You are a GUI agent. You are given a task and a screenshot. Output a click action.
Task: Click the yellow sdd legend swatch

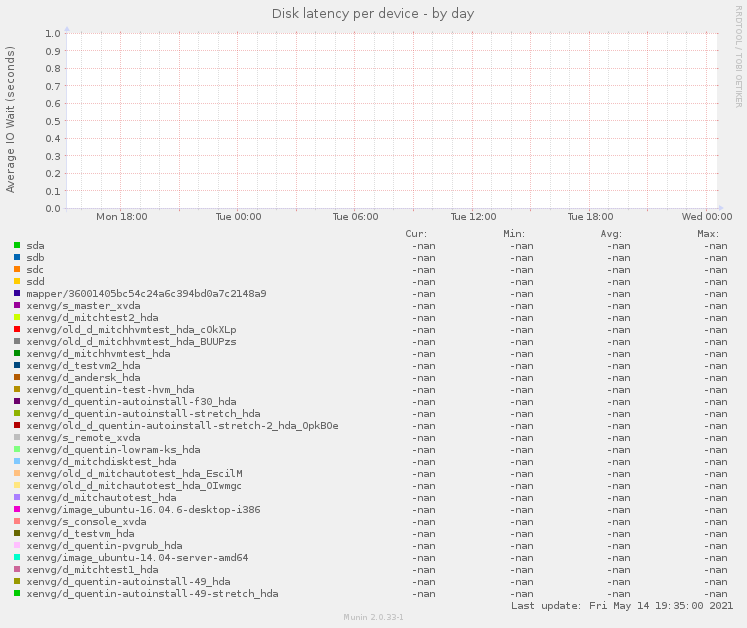coord(17,281)
